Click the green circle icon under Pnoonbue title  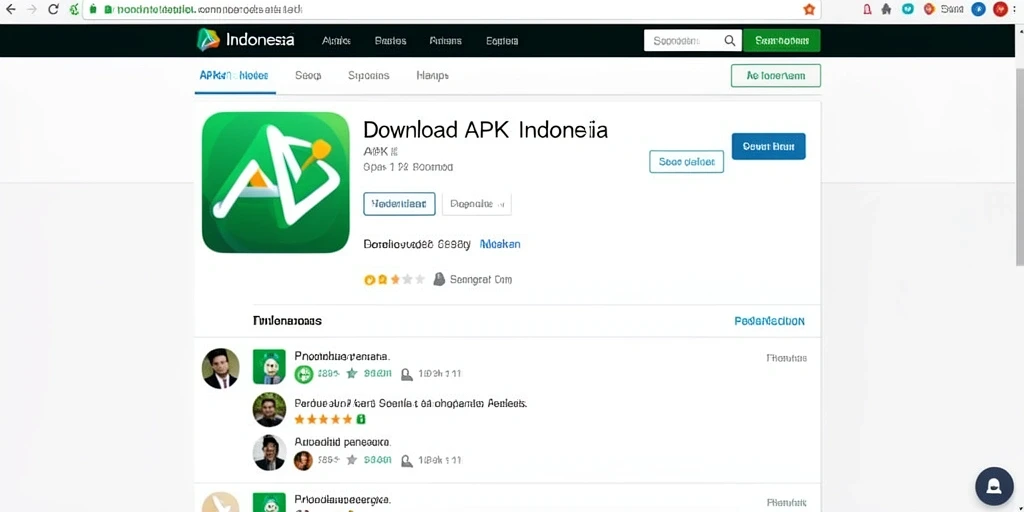pyautogui.click(x=304, y=374)
